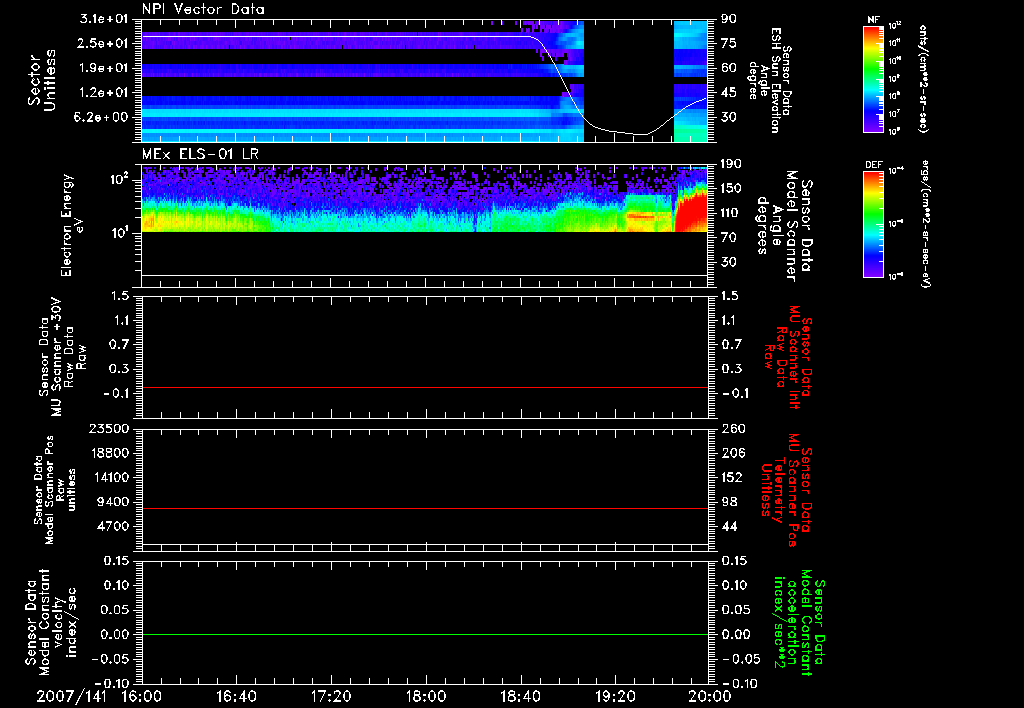Click the 190 Scanner Angle tick label
Viewport: 1024px width, 708px height.
[731, 164]
